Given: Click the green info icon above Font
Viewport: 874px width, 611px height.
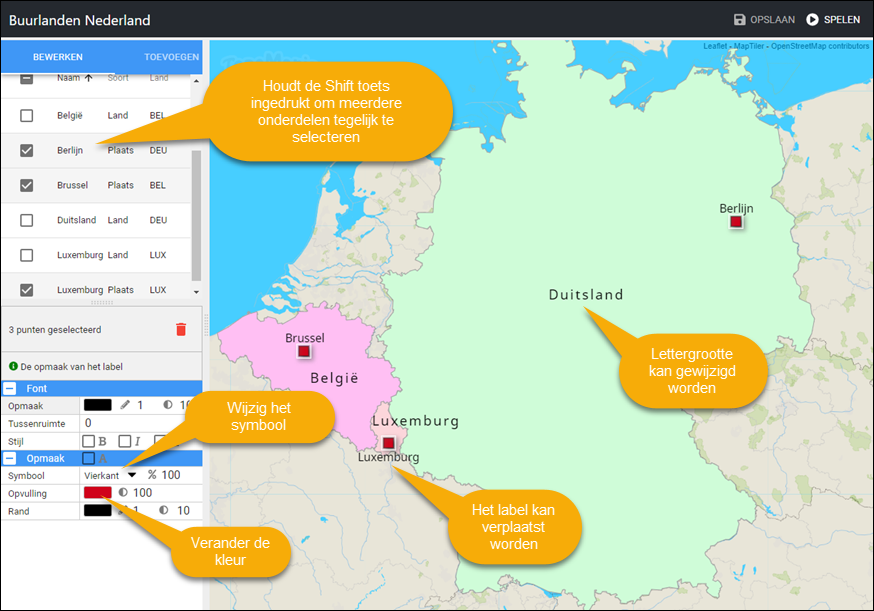Looking at the screenshot, I should (x=13, y=367).
